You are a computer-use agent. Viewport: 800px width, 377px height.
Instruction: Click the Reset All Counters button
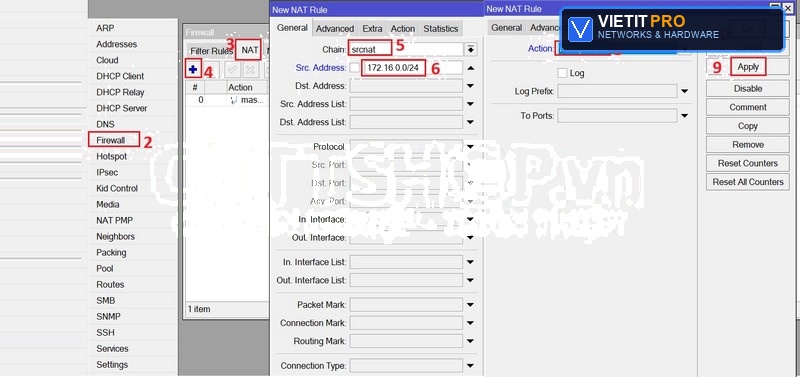point(747,182)
